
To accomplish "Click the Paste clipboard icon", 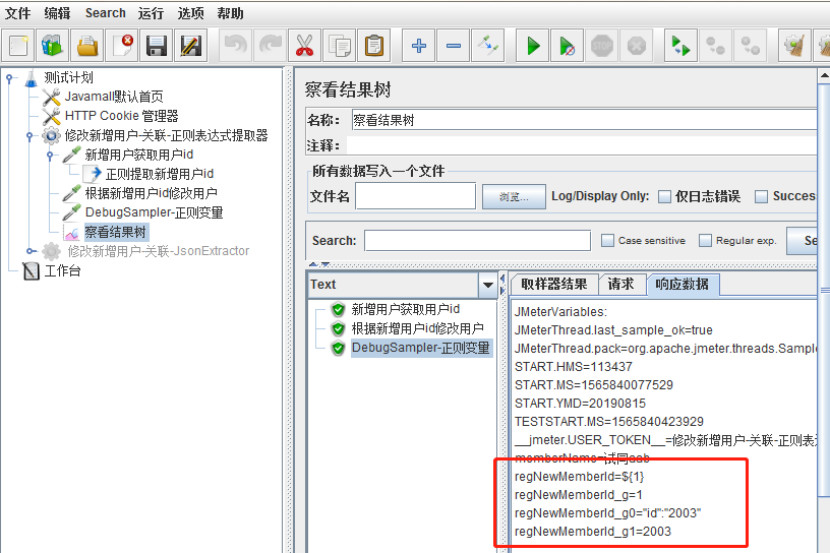I will [374, 46].
